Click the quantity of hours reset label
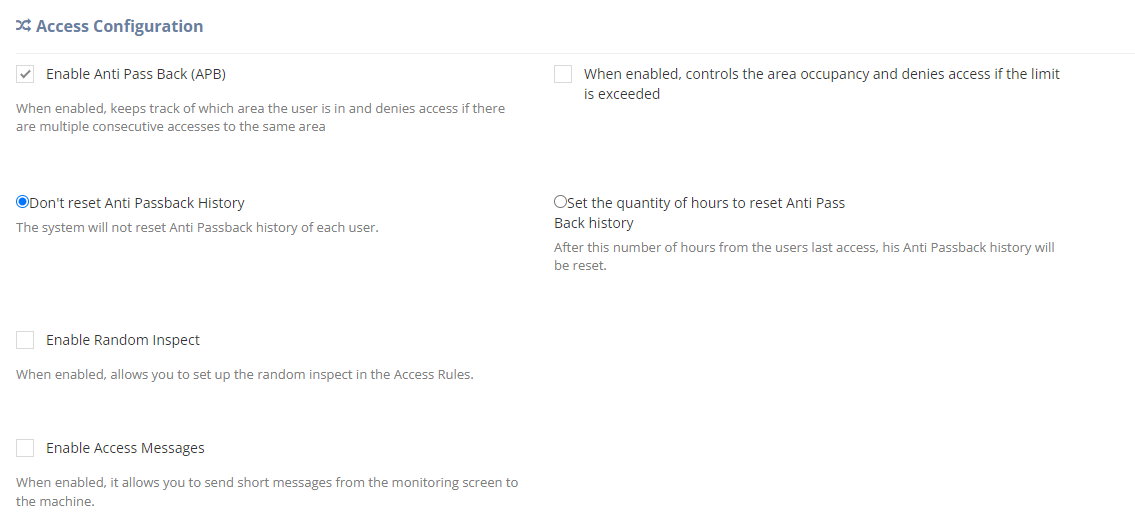The image size is (1135, 519). 700,213
